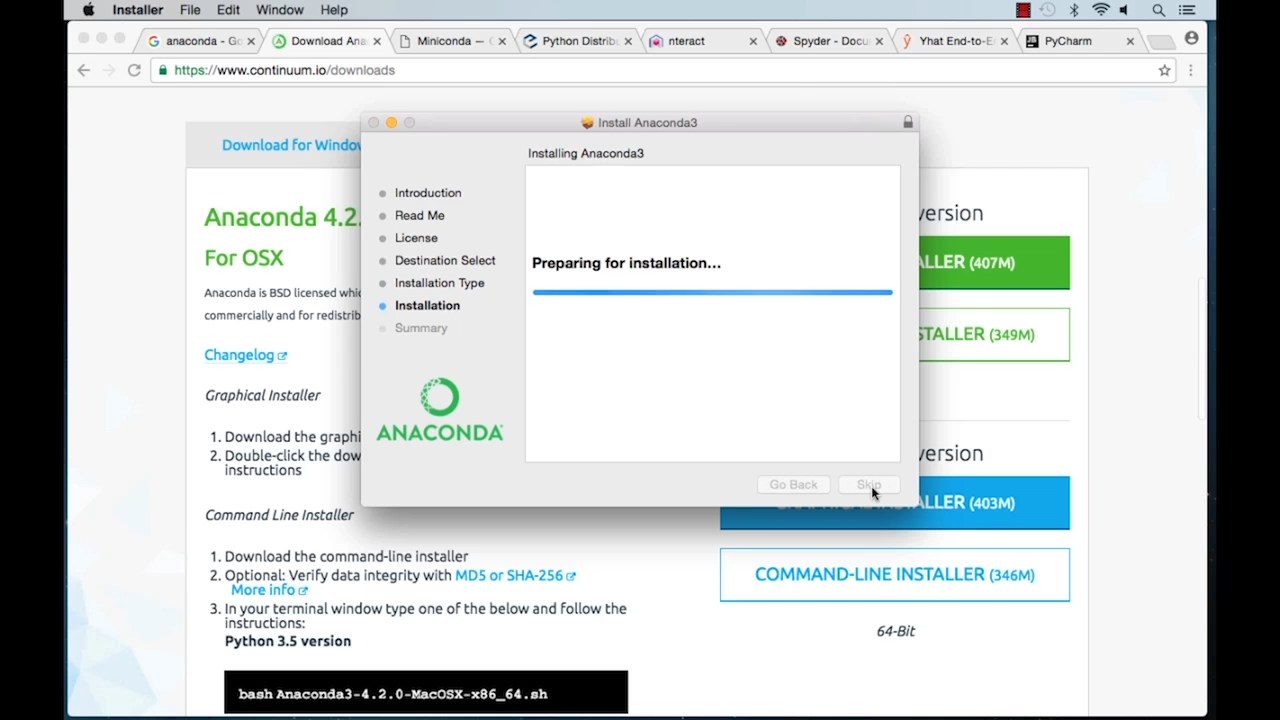Click the Go Back button in installer
The width and height of the screenshot is (1280, 720).
(794, 485)
